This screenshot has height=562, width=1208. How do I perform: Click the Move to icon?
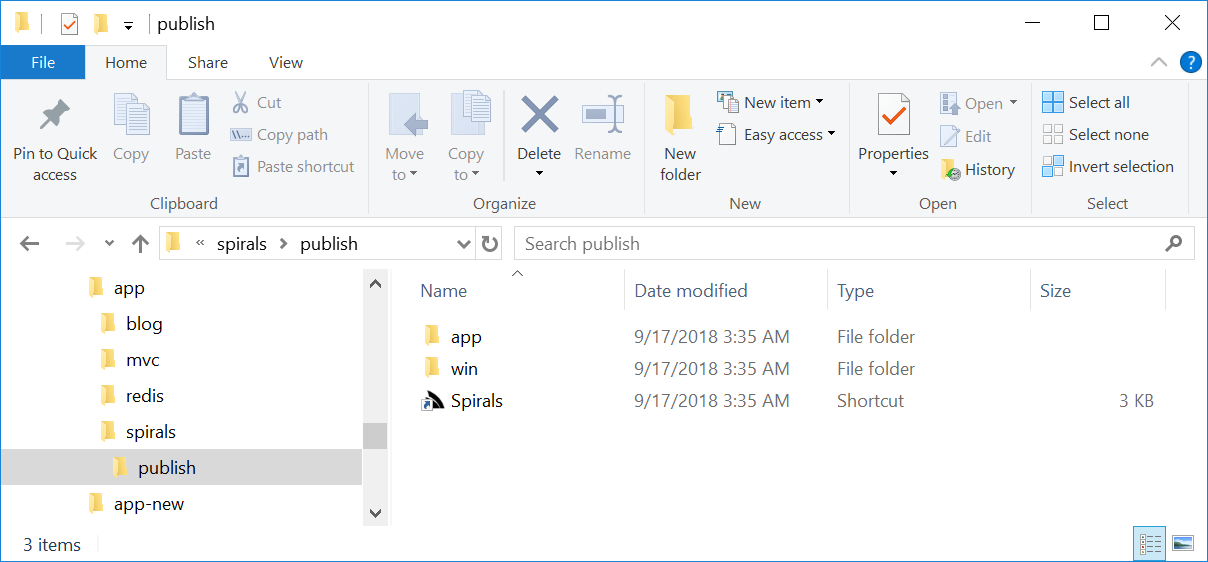(x=406, y=115)
